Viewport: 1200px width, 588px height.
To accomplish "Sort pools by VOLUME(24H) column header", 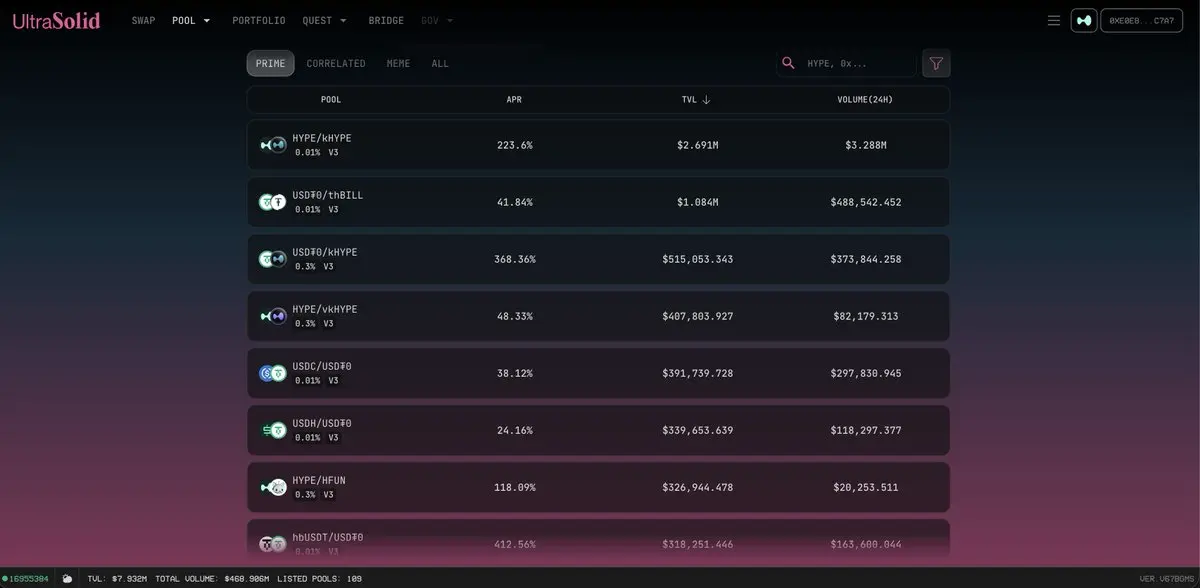I will pyautogui.click(x=865, y=100).
